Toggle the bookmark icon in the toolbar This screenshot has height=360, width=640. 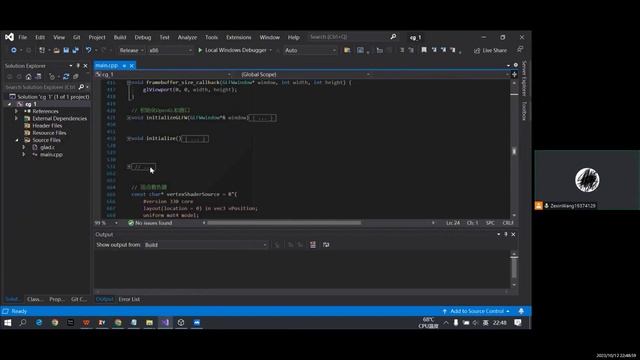coord(424,50)
